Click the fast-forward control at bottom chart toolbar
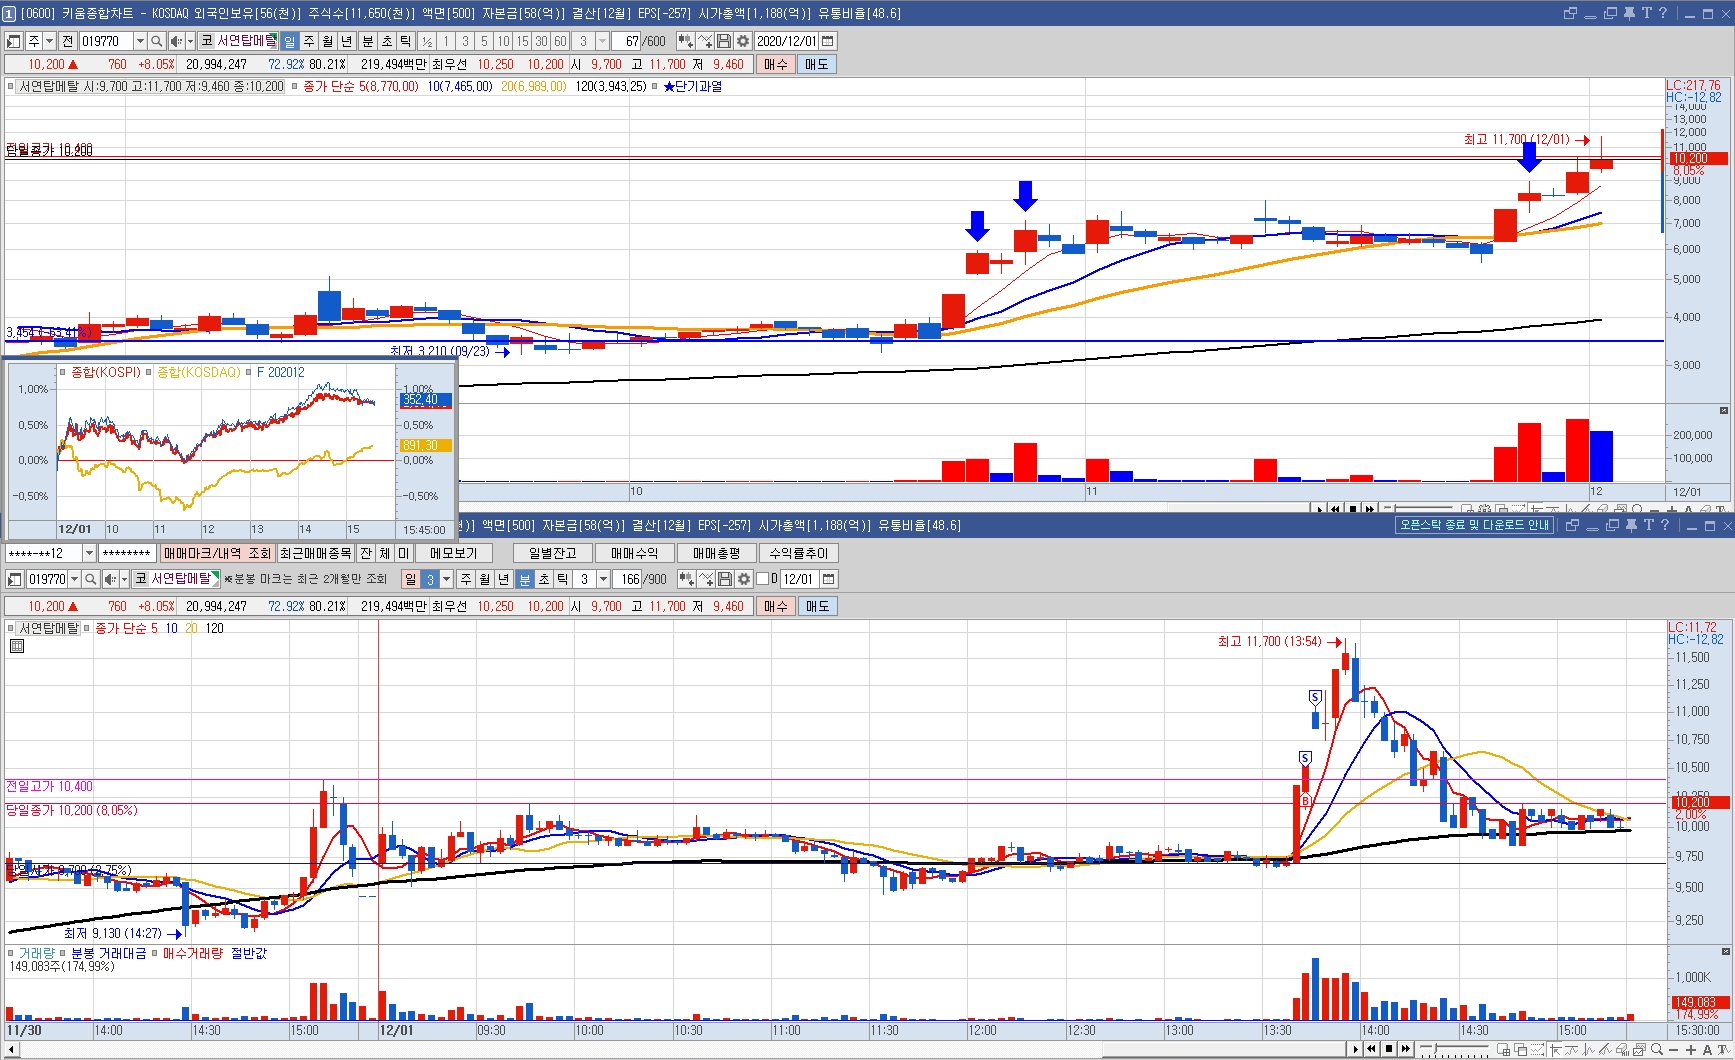This screenshot has height=1060, width=1735. click(x=1406, y=1049)
